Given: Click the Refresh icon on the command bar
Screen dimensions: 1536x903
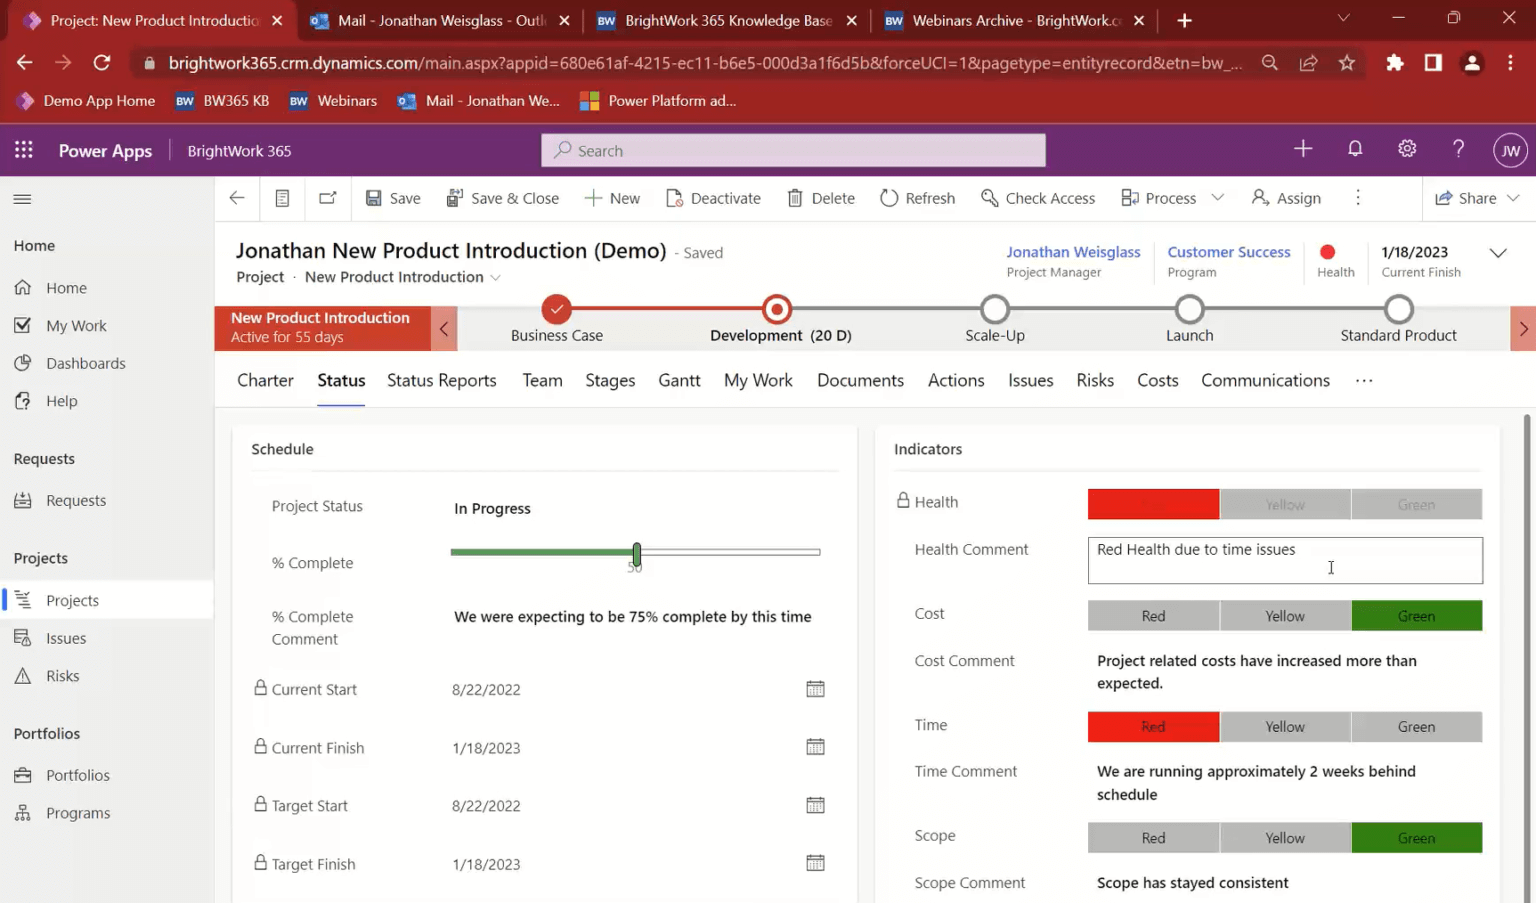Looking at the screenshot, I should tap(888, 198).
